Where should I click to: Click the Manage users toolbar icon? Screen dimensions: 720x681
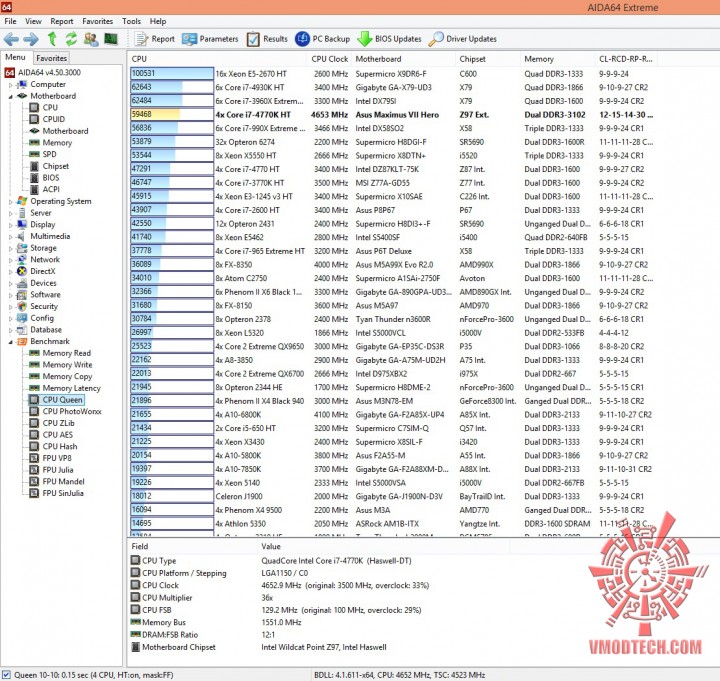coord(91,39)
